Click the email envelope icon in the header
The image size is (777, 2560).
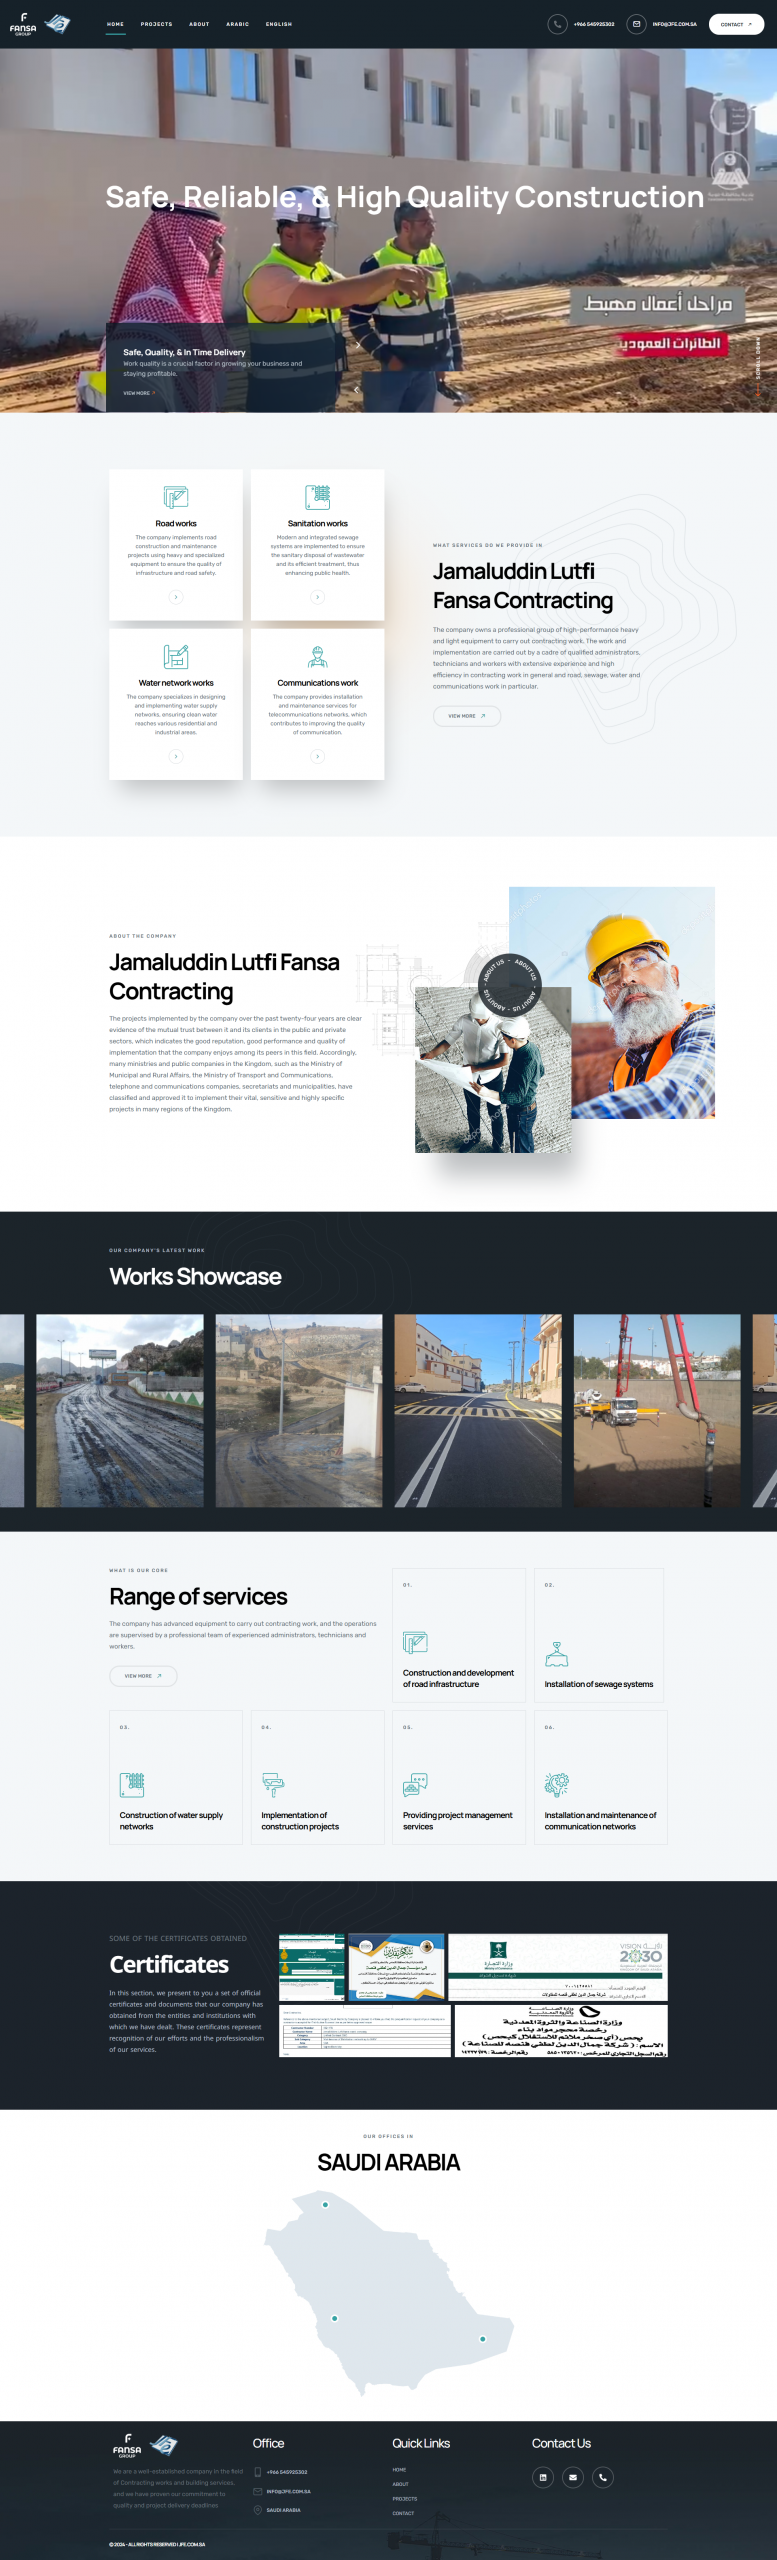pos(636,24)
